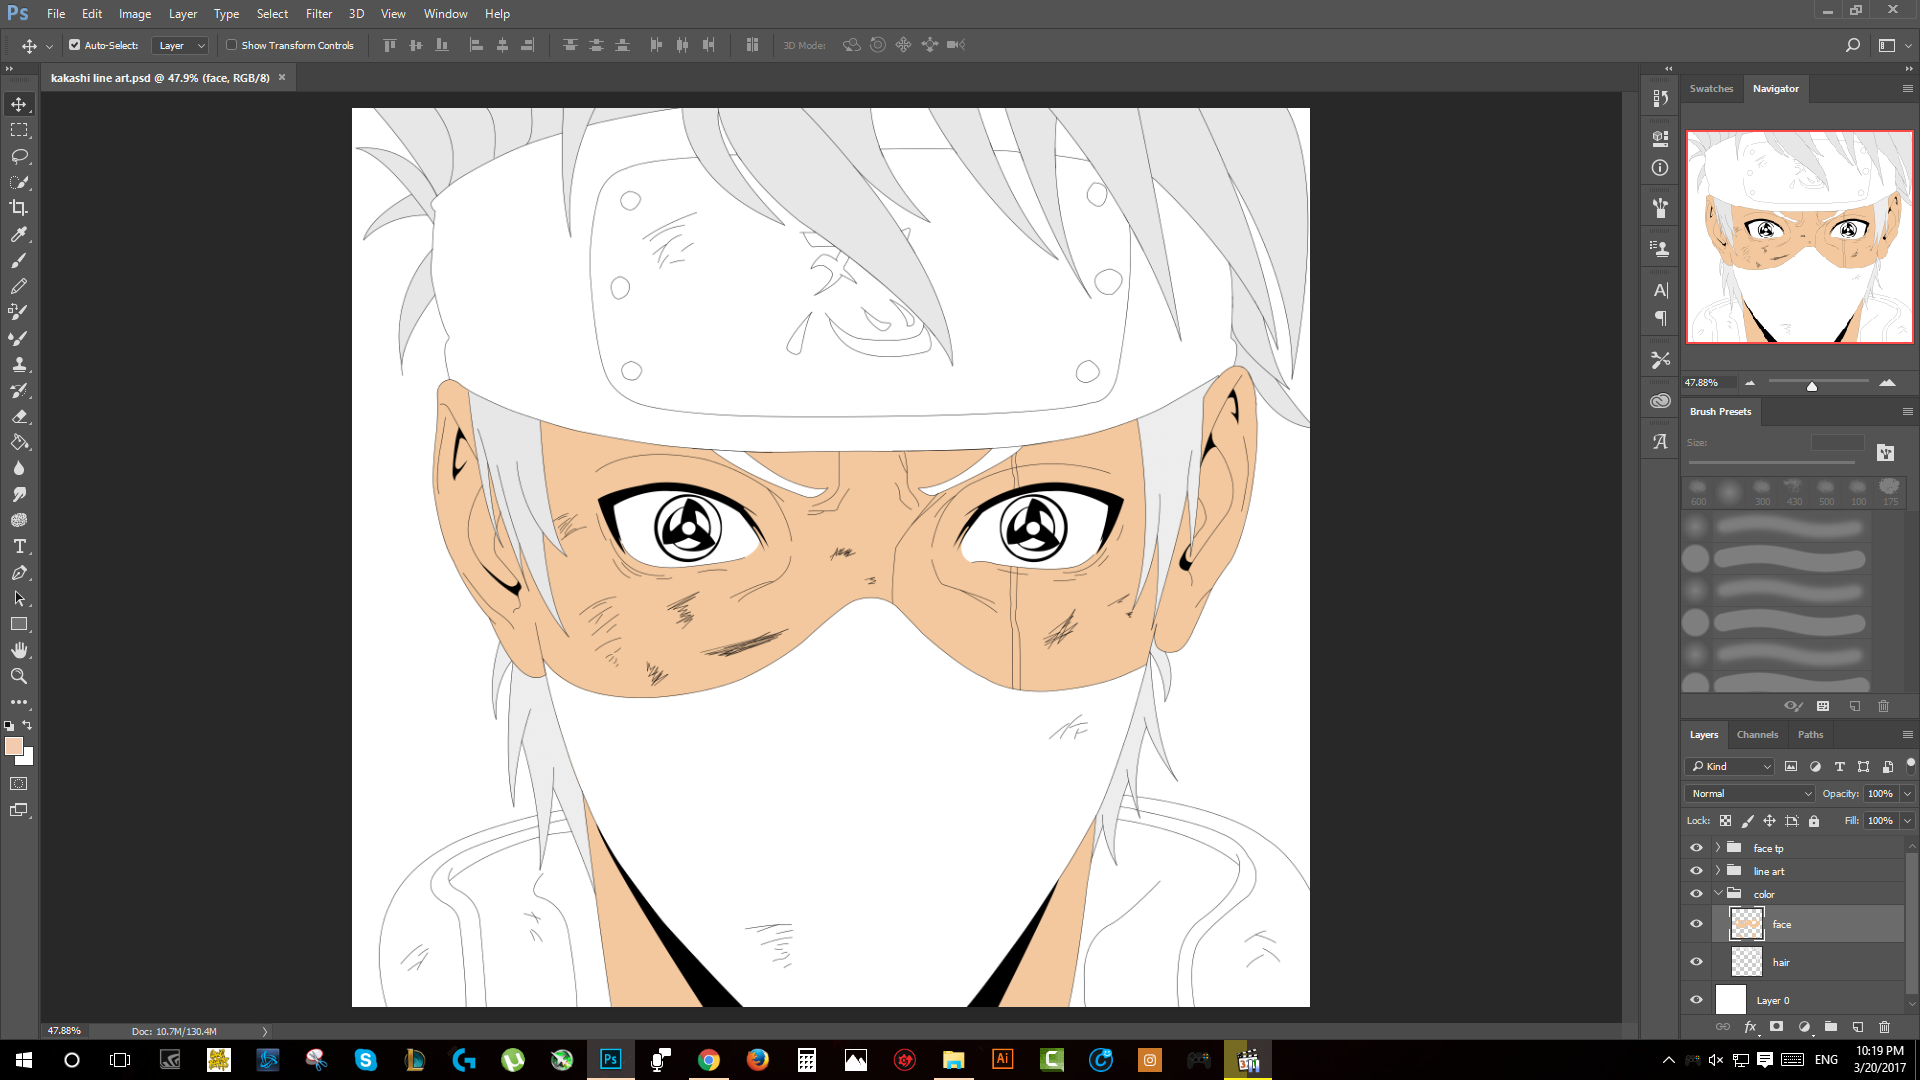This screenshot has width=1920, height=1080.
Task: Hide Layer 0 visibility eye
Action: [x=1696, y=1000]
